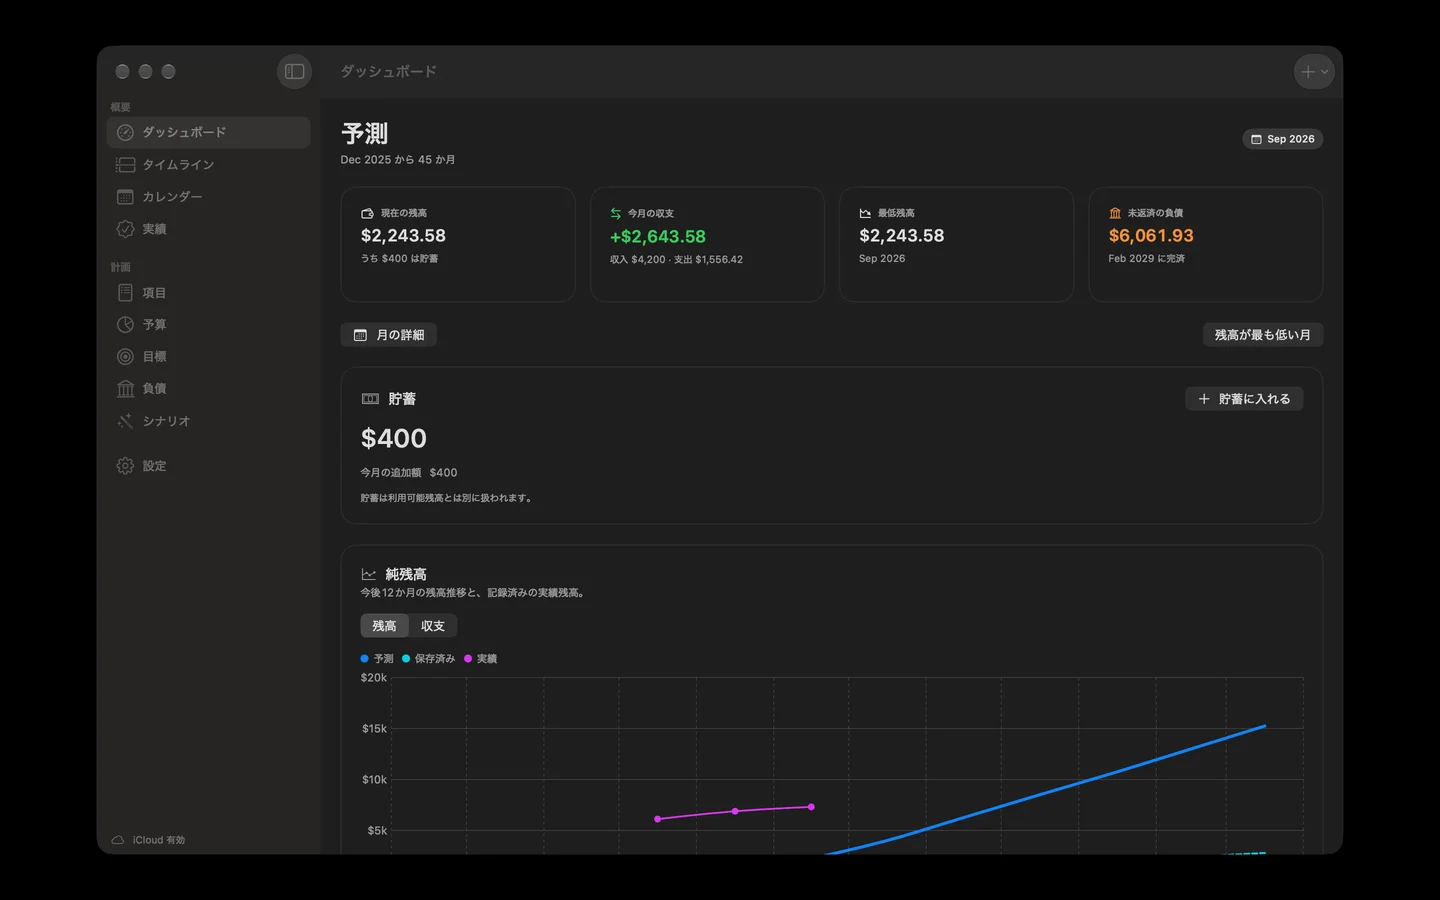Click the 貯蓄 banknote icon

[x=370, y=399]
